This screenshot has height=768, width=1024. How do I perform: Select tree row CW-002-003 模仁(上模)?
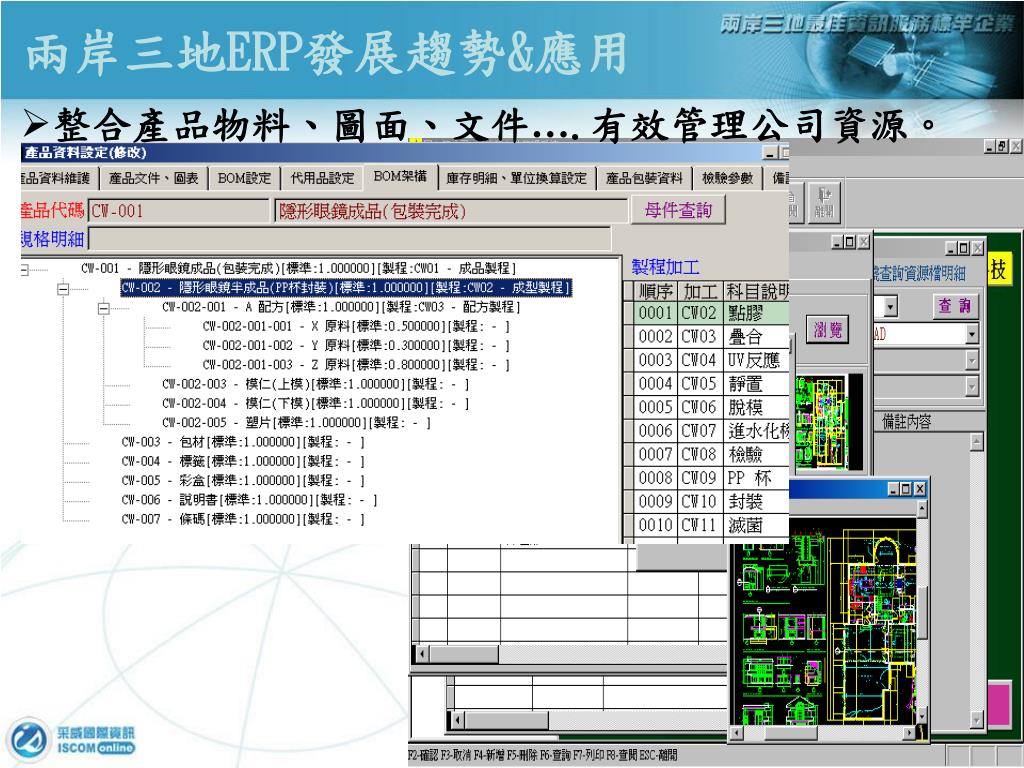(315, 384)
